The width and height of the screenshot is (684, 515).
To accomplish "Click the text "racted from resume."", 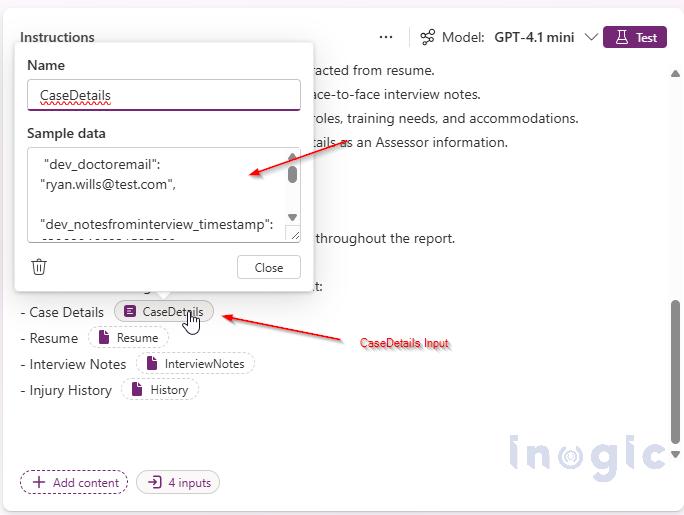I will pyautogui.click(x=374, y=71).
